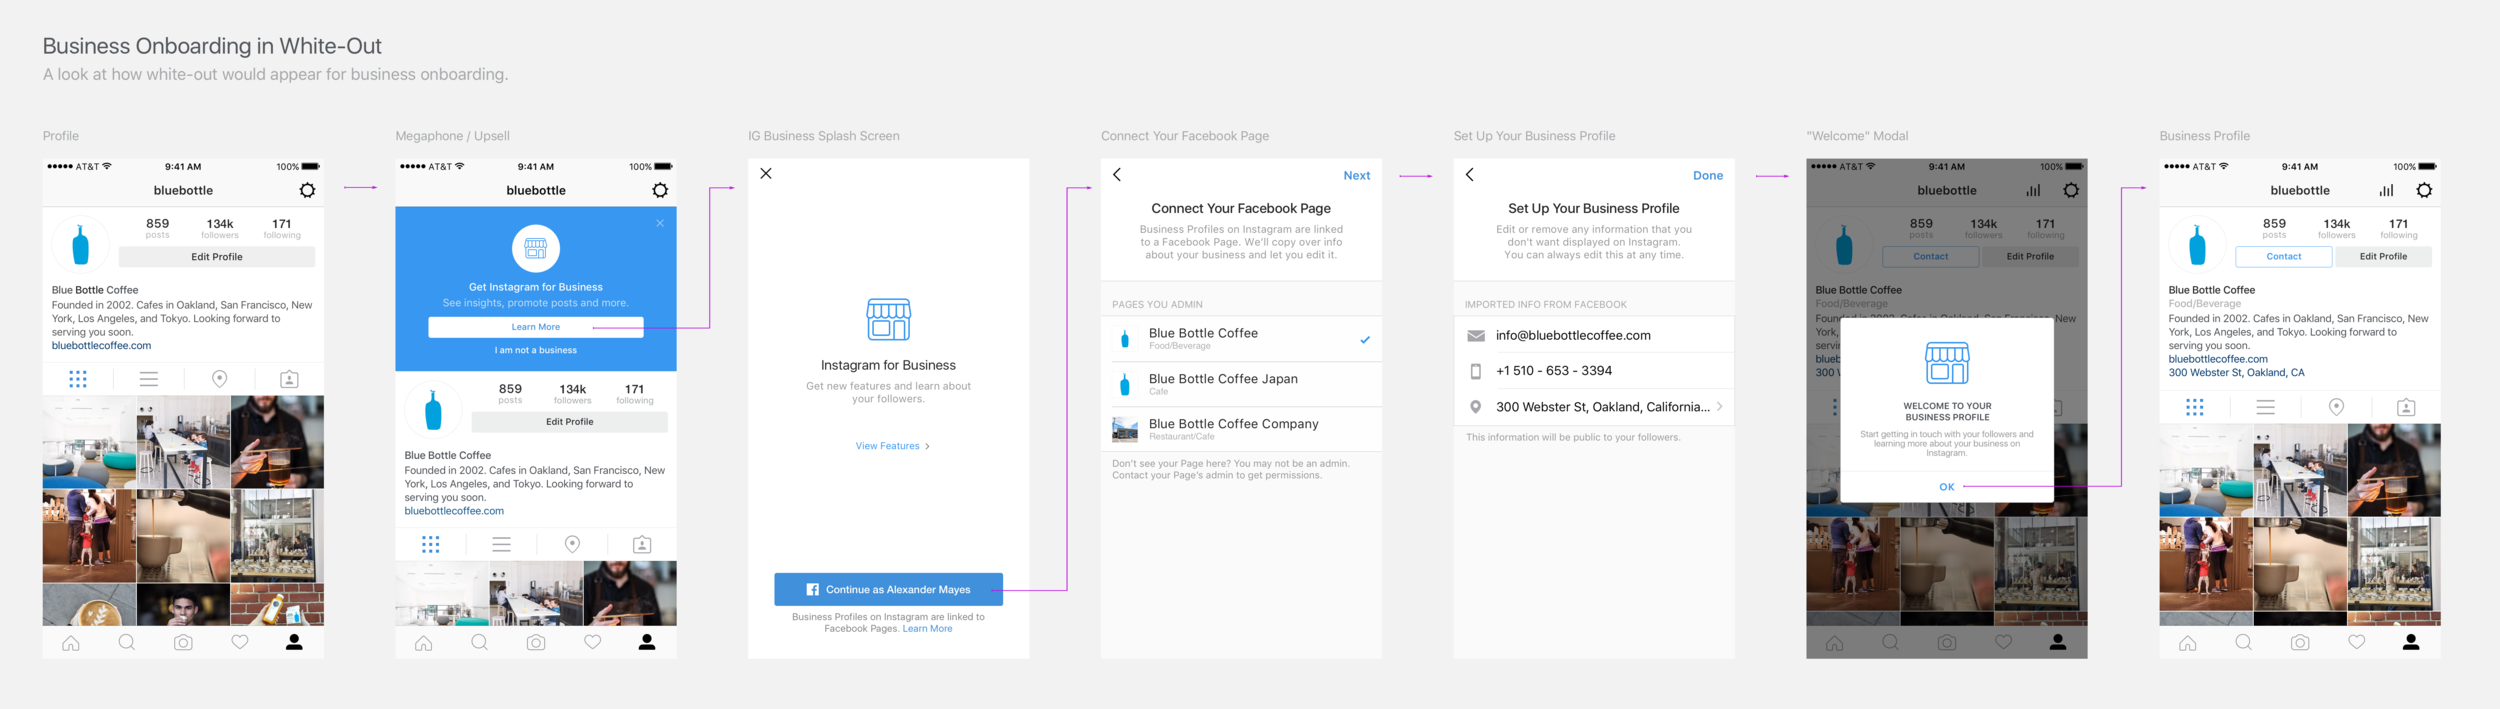
Task: Click Contact button on Business Profile screen
Action: (2284, 257)
